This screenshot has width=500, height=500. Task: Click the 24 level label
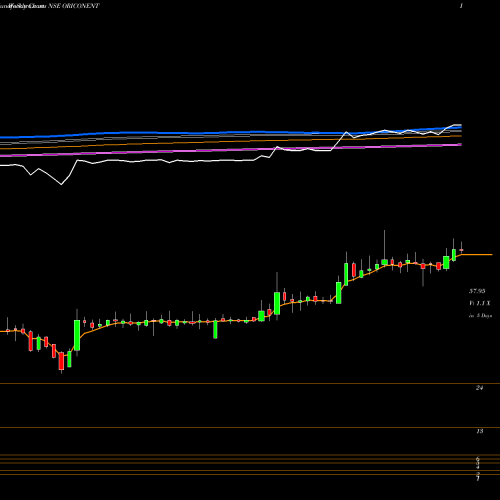click(479, 388)
